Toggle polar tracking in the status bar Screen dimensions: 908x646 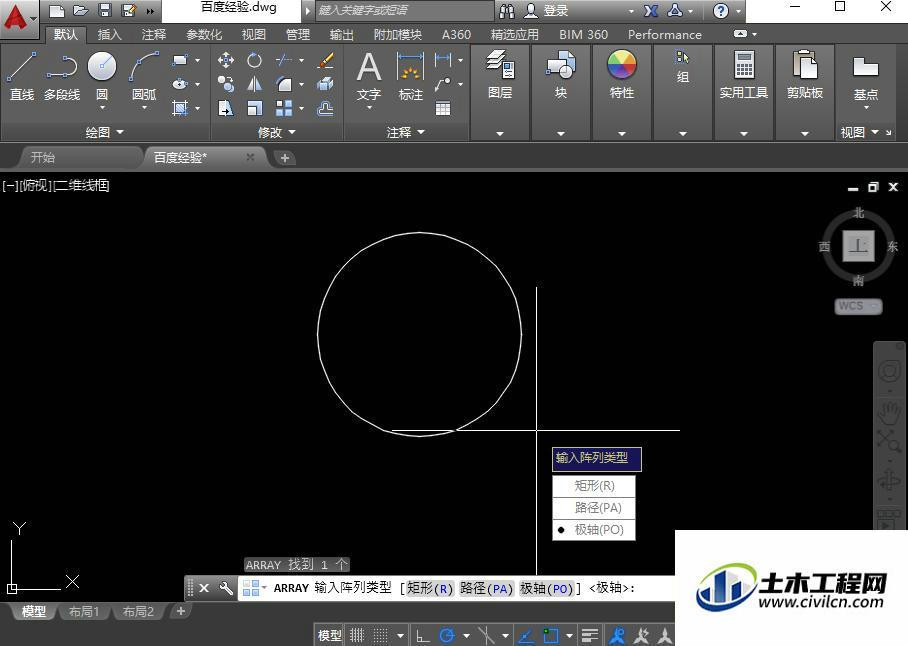(447, 636)
